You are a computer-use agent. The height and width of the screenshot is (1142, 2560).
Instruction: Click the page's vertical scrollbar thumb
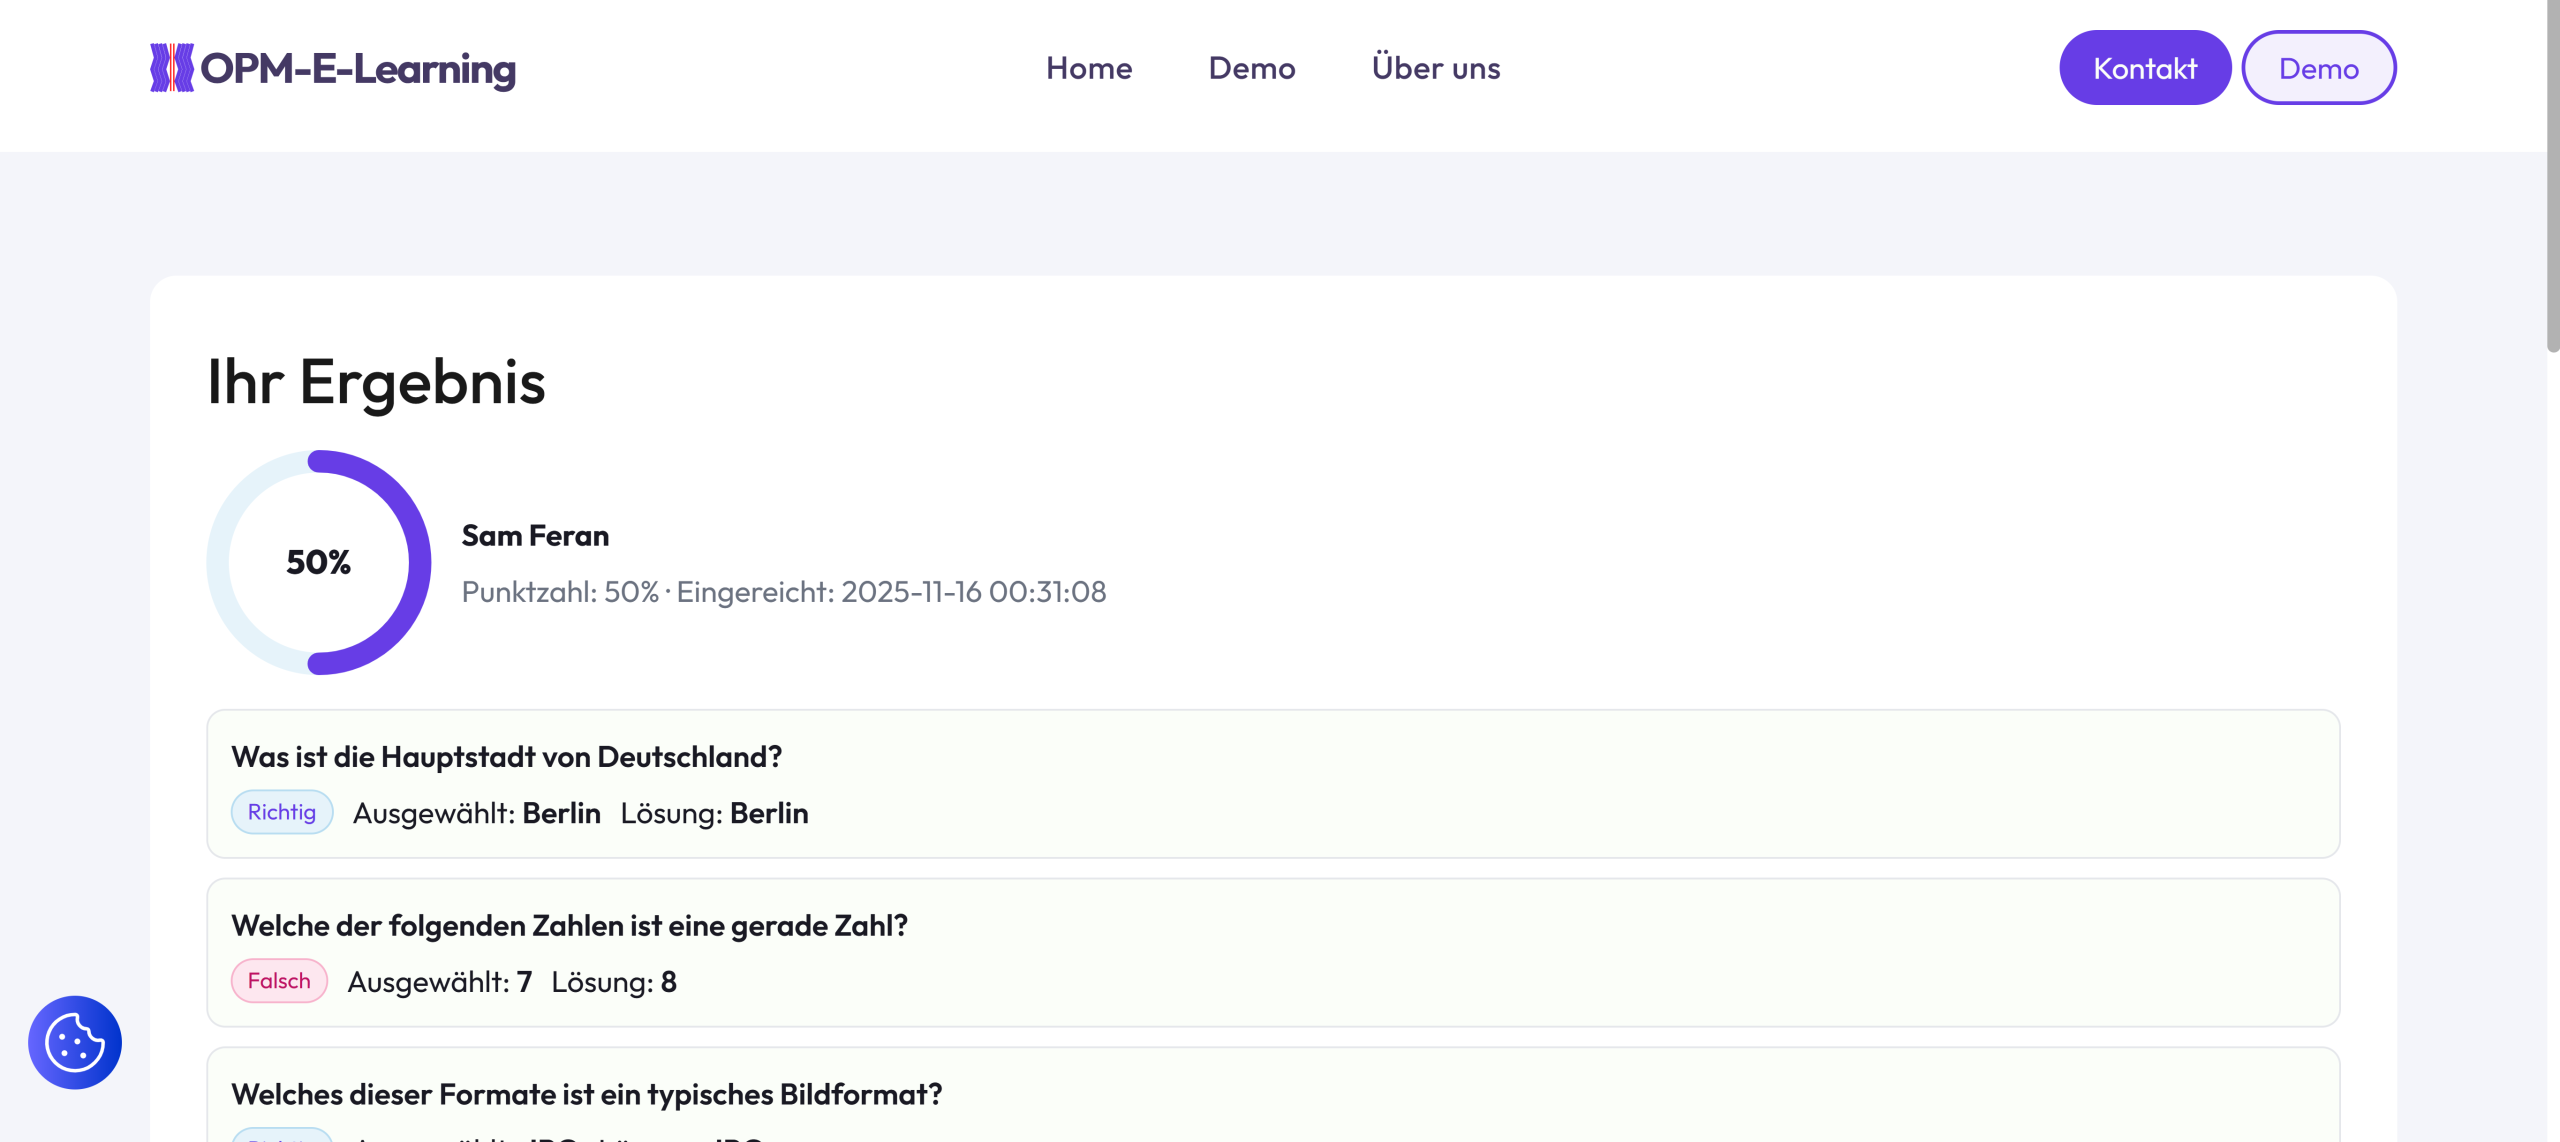[2552, 175]
